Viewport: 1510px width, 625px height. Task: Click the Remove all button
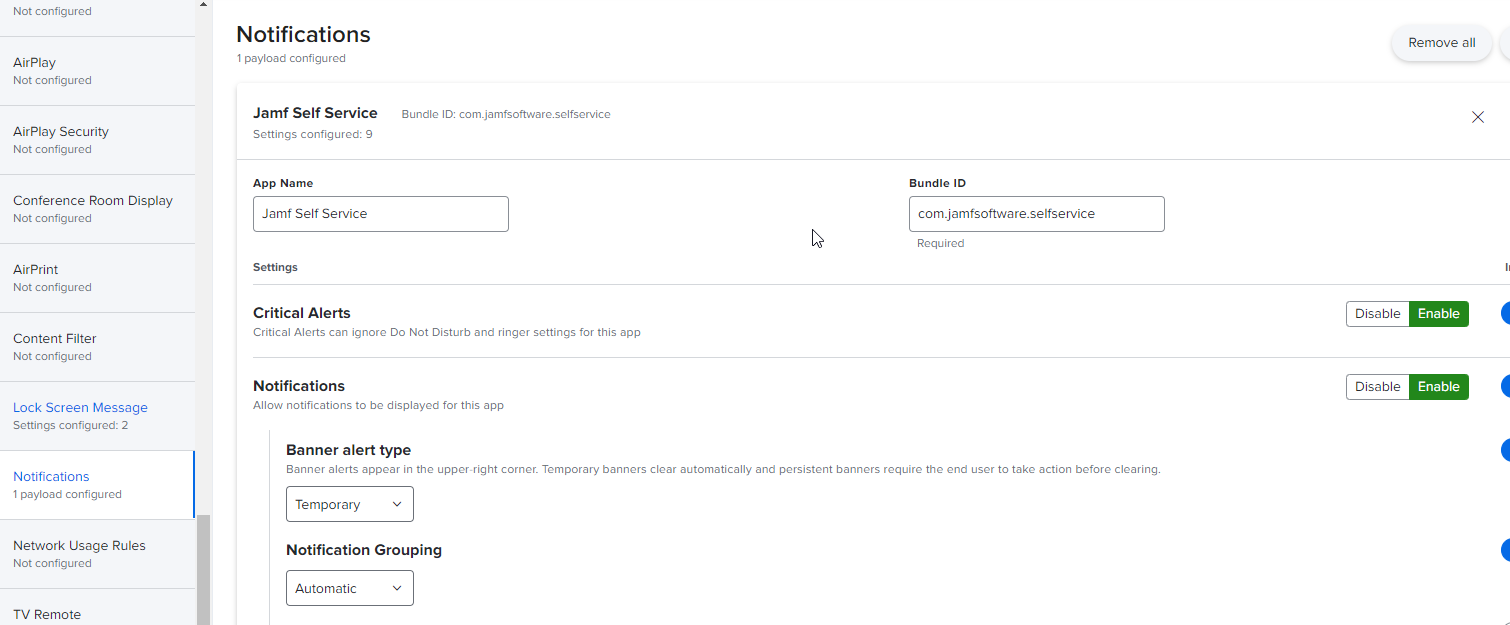point(1441,43)
